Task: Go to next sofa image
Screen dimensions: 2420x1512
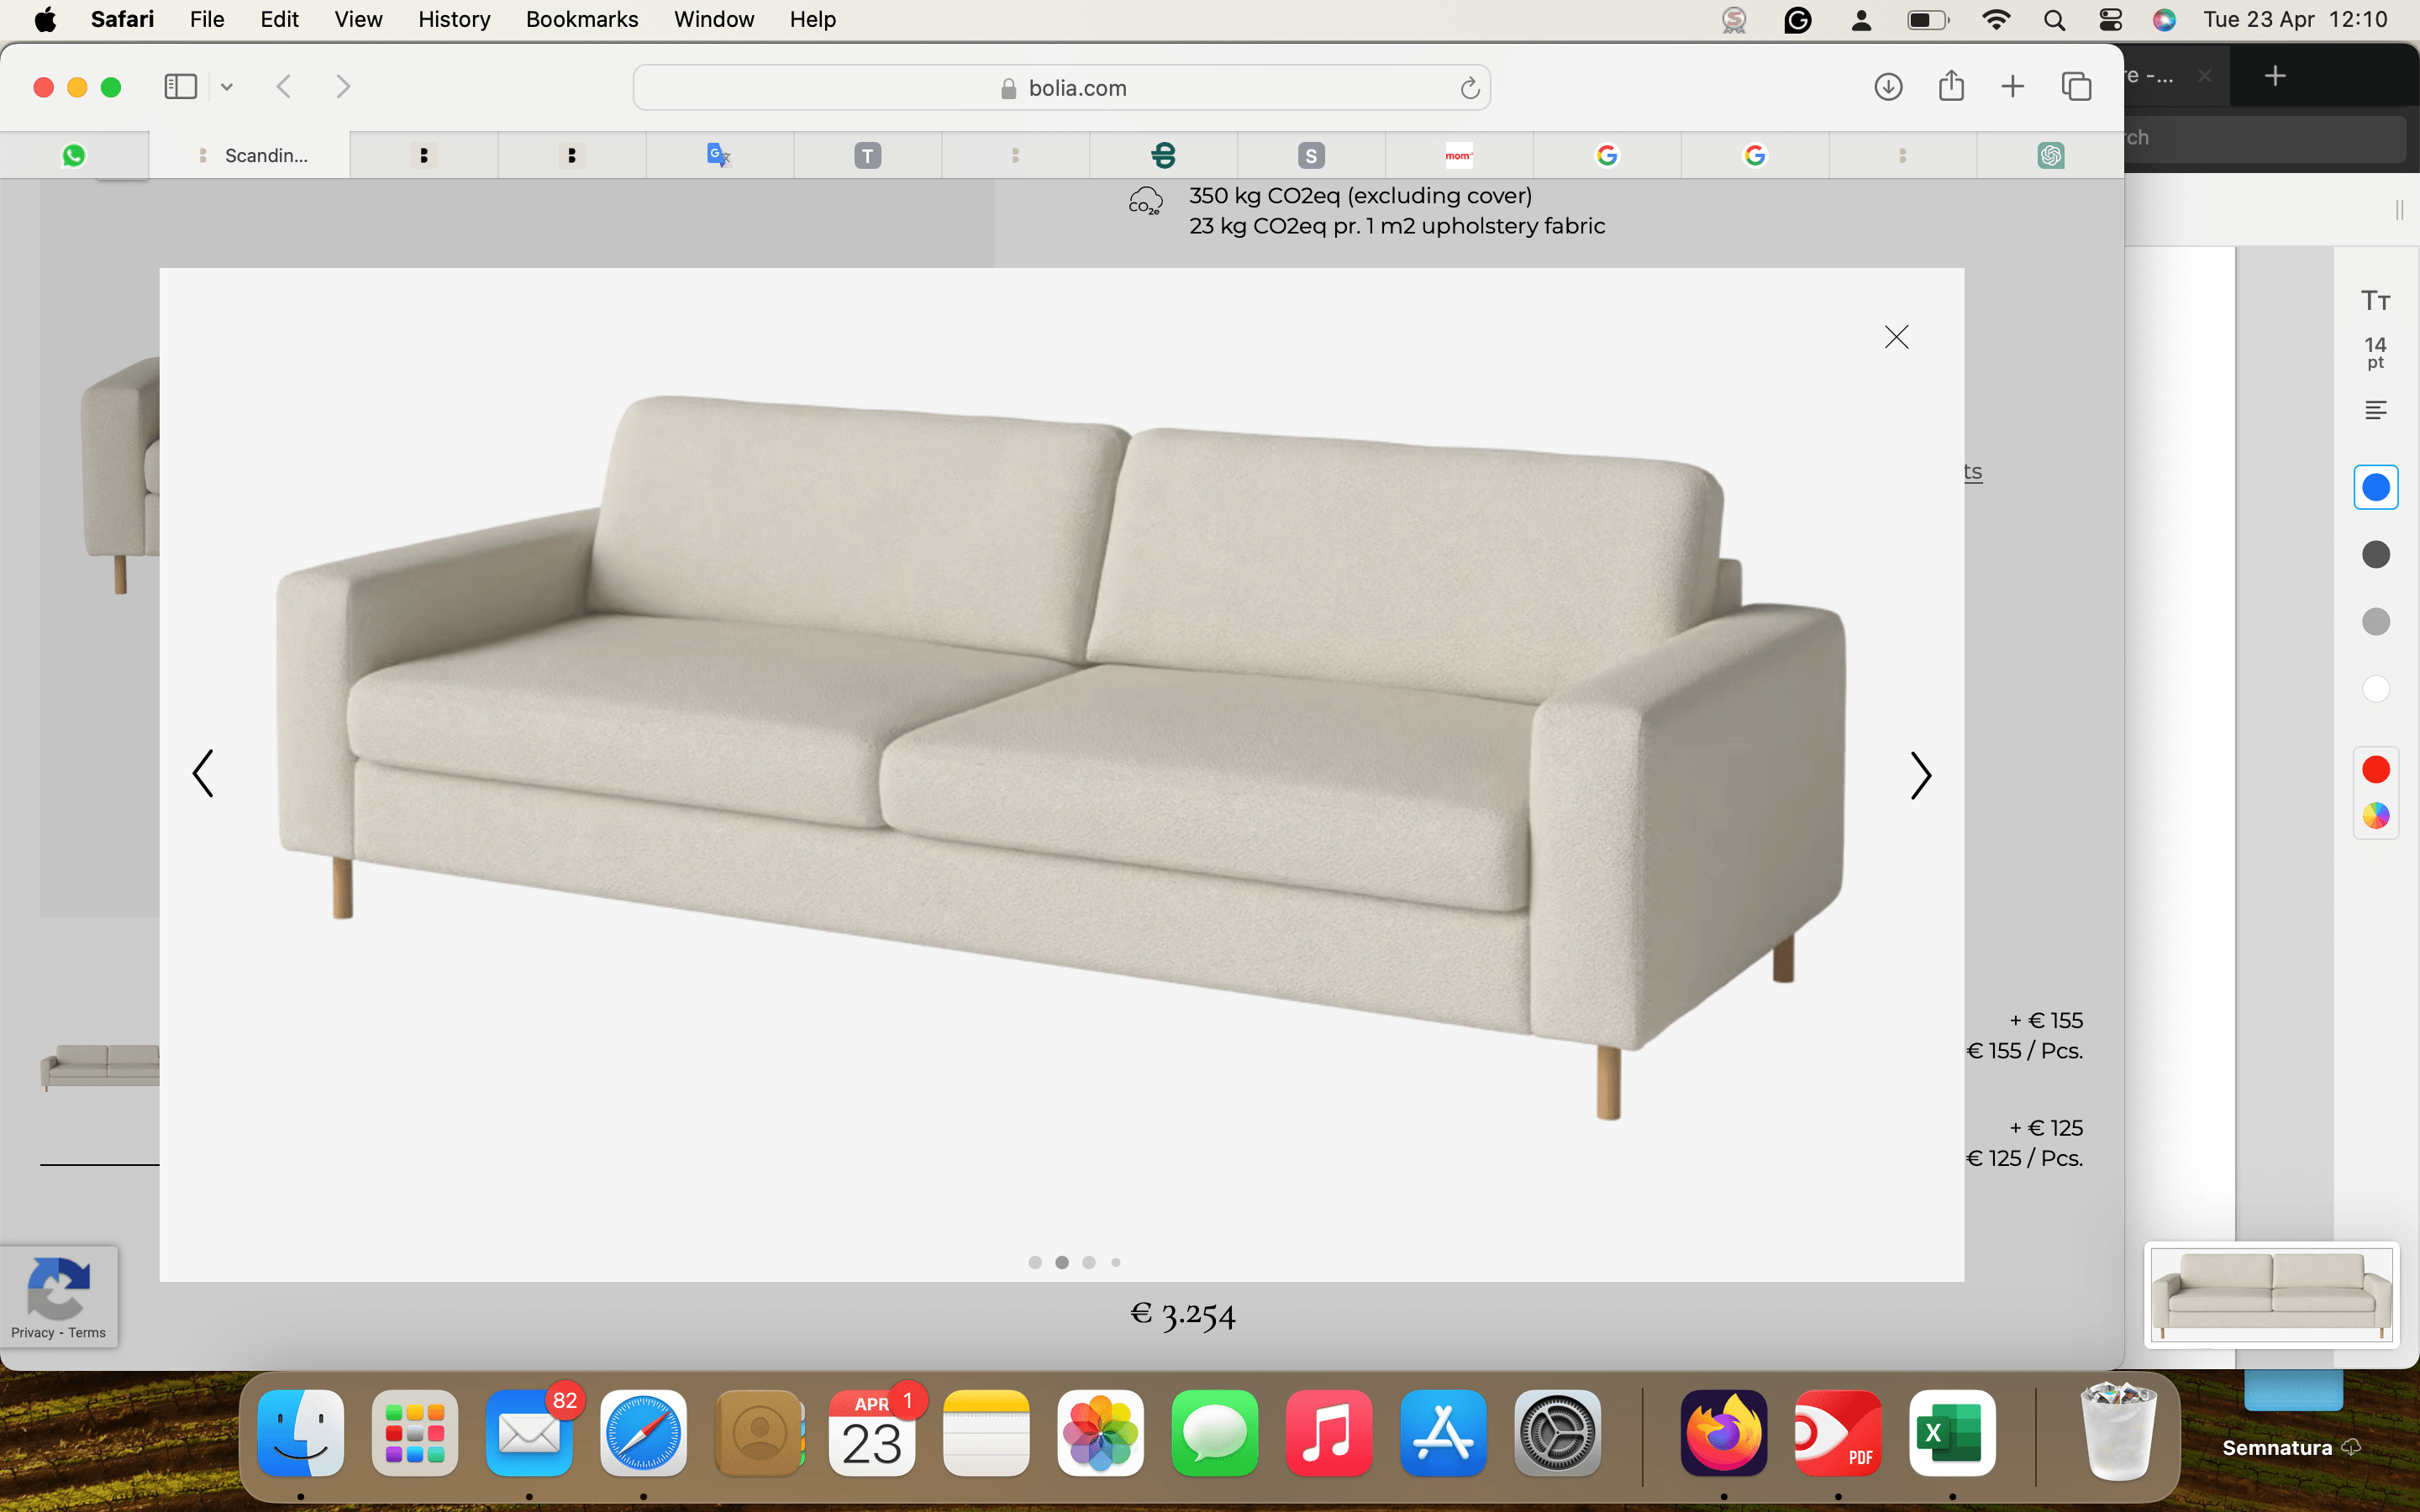Action: pyautogui.click(x=1920, y=775)
